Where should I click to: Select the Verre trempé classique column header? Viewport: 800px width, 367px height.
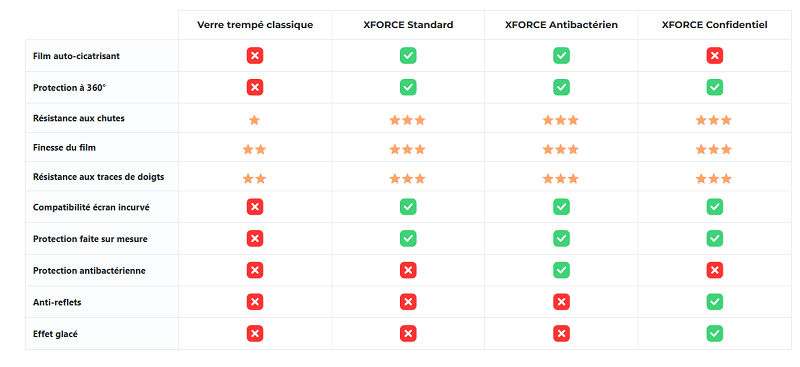[255, 25]
